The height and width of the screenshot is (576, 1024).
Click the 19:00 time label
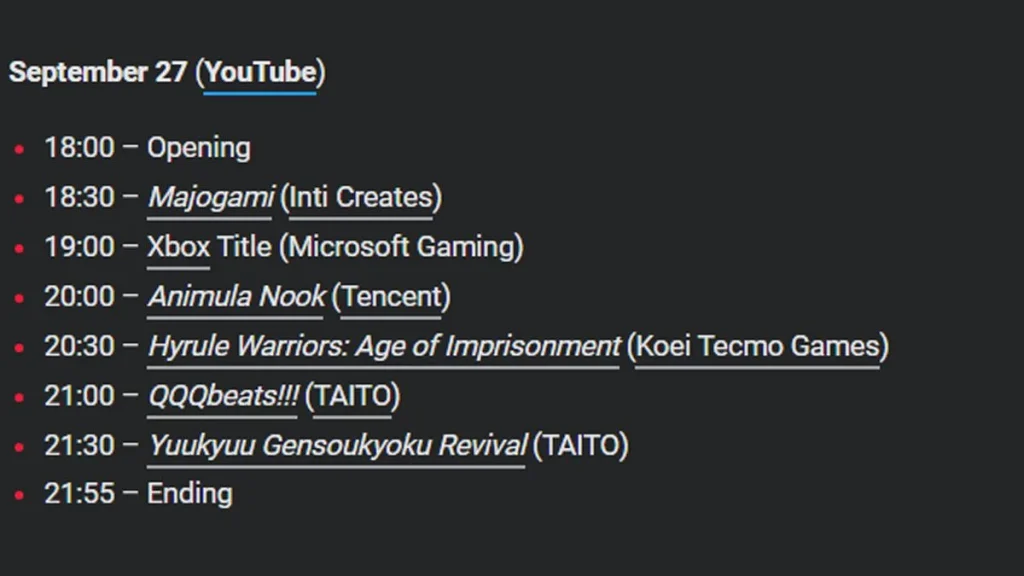click(79, 246)
